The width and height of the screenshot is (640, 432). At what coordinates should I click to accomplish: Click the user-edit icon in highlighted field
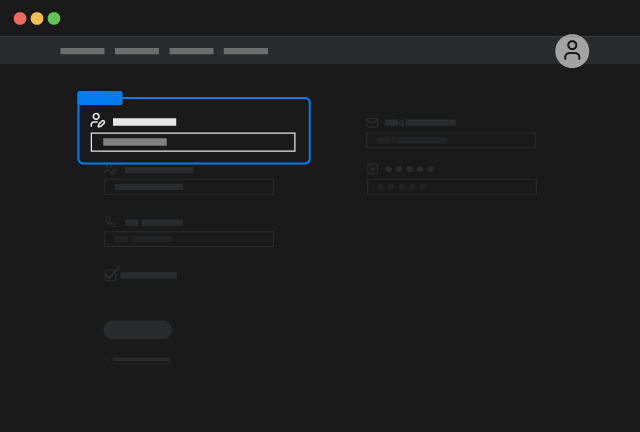[98, 121]
